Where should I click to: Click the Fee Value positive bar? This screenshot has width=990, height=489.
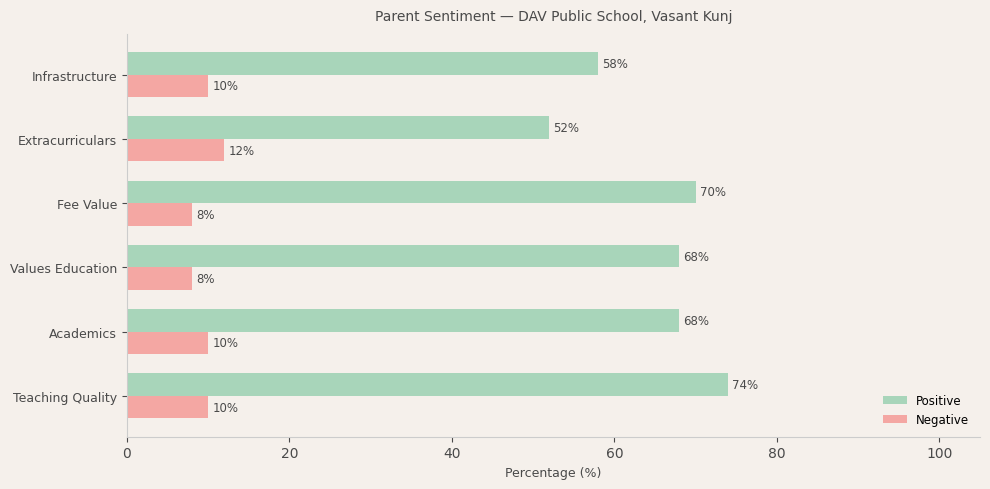(411, 192)
